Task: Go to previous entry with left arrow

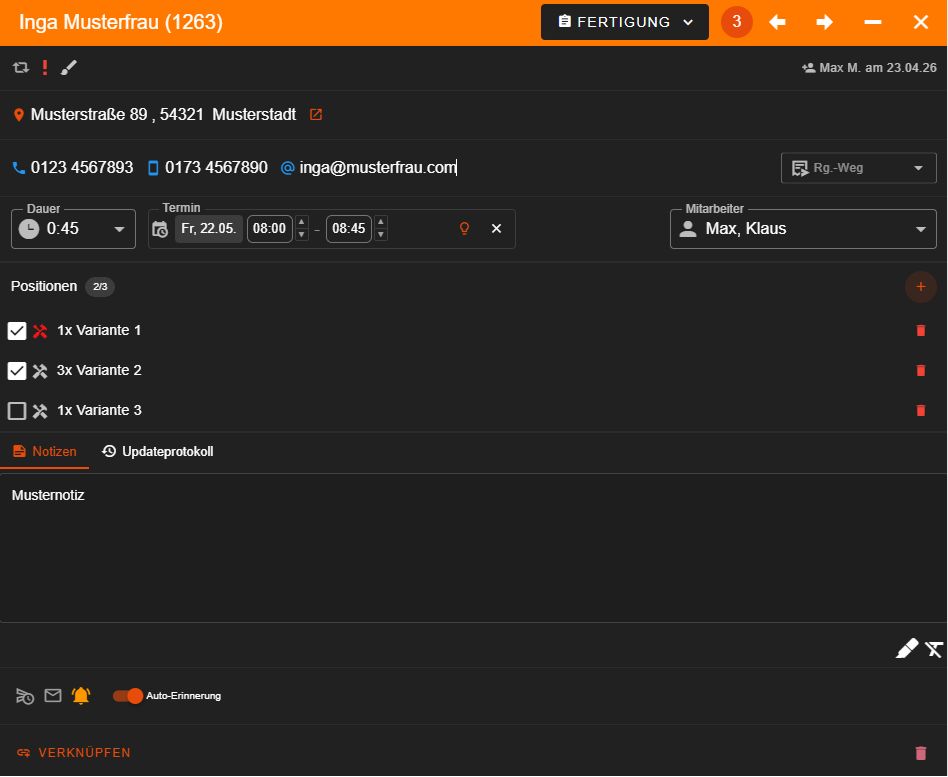Action: (778, 22)
